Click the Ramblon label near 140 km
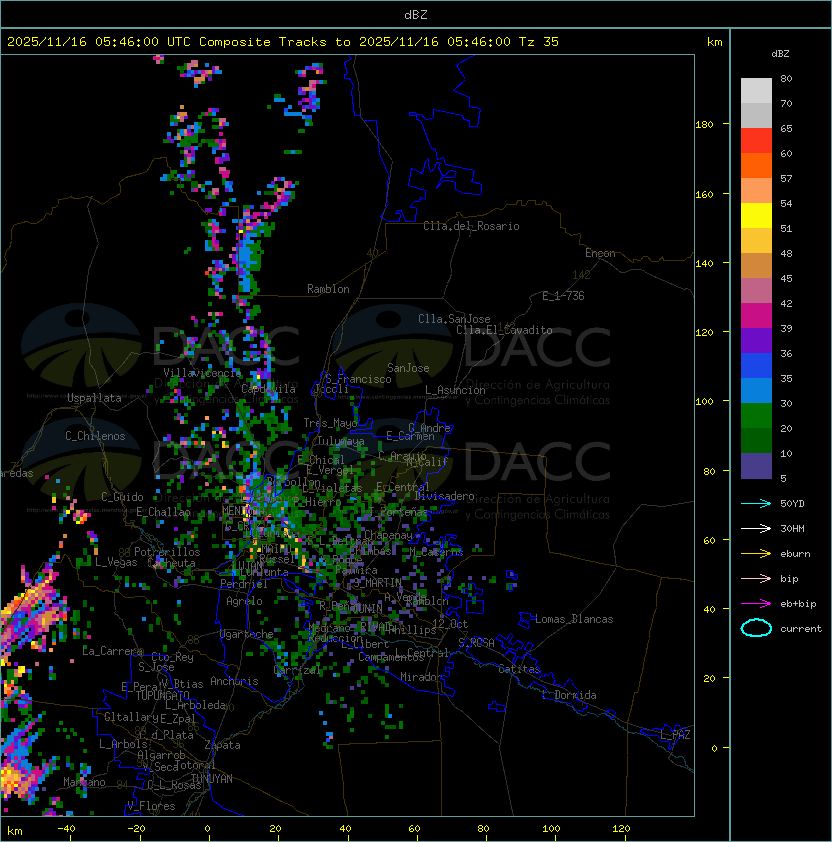This screenshot has height=842, width=832. [x=328, y=289]
